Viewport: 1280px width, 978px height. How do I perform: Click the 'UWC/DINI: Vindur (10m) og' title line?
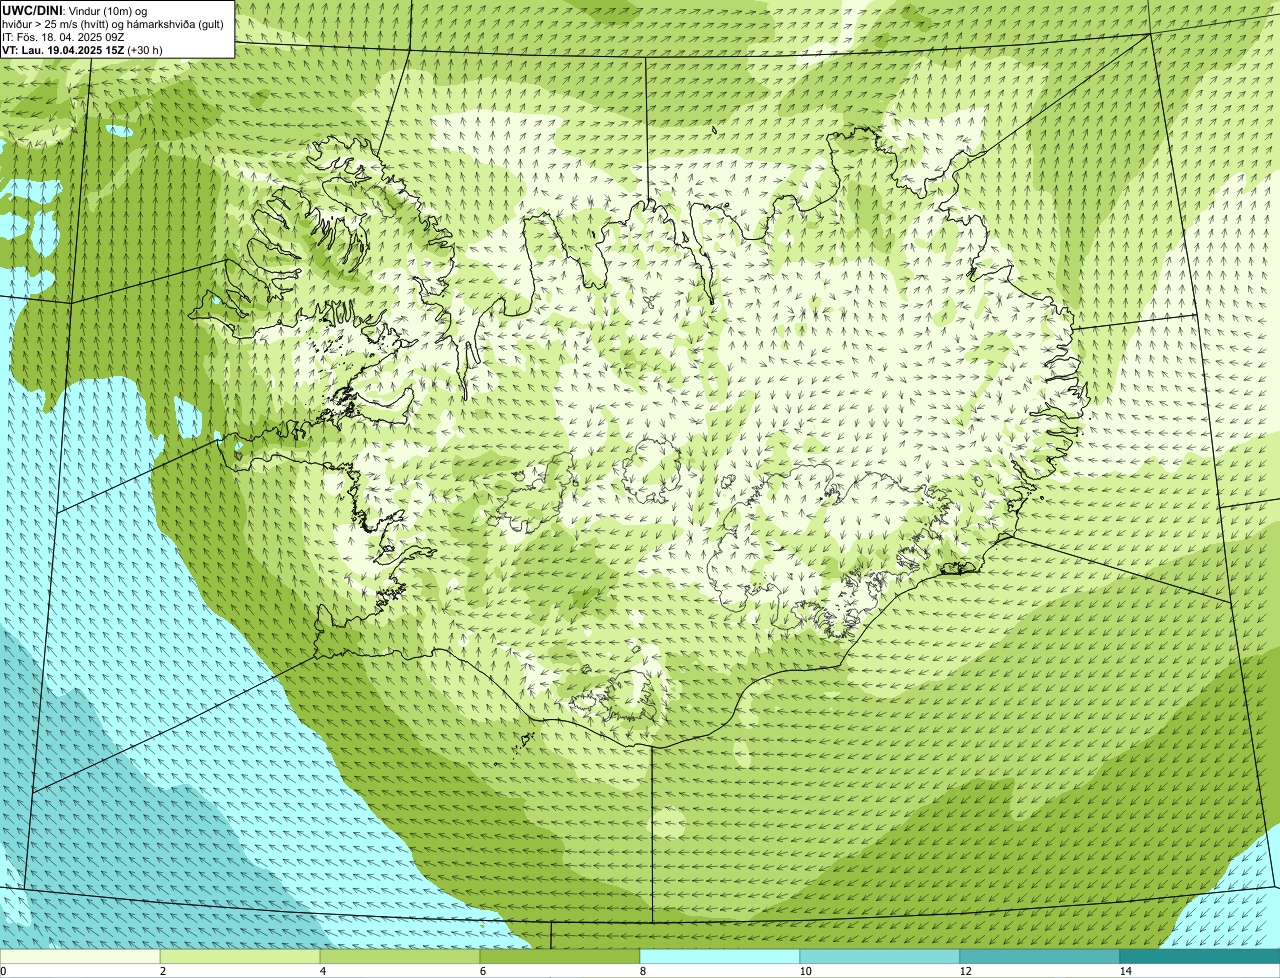(x=75, y=11)
